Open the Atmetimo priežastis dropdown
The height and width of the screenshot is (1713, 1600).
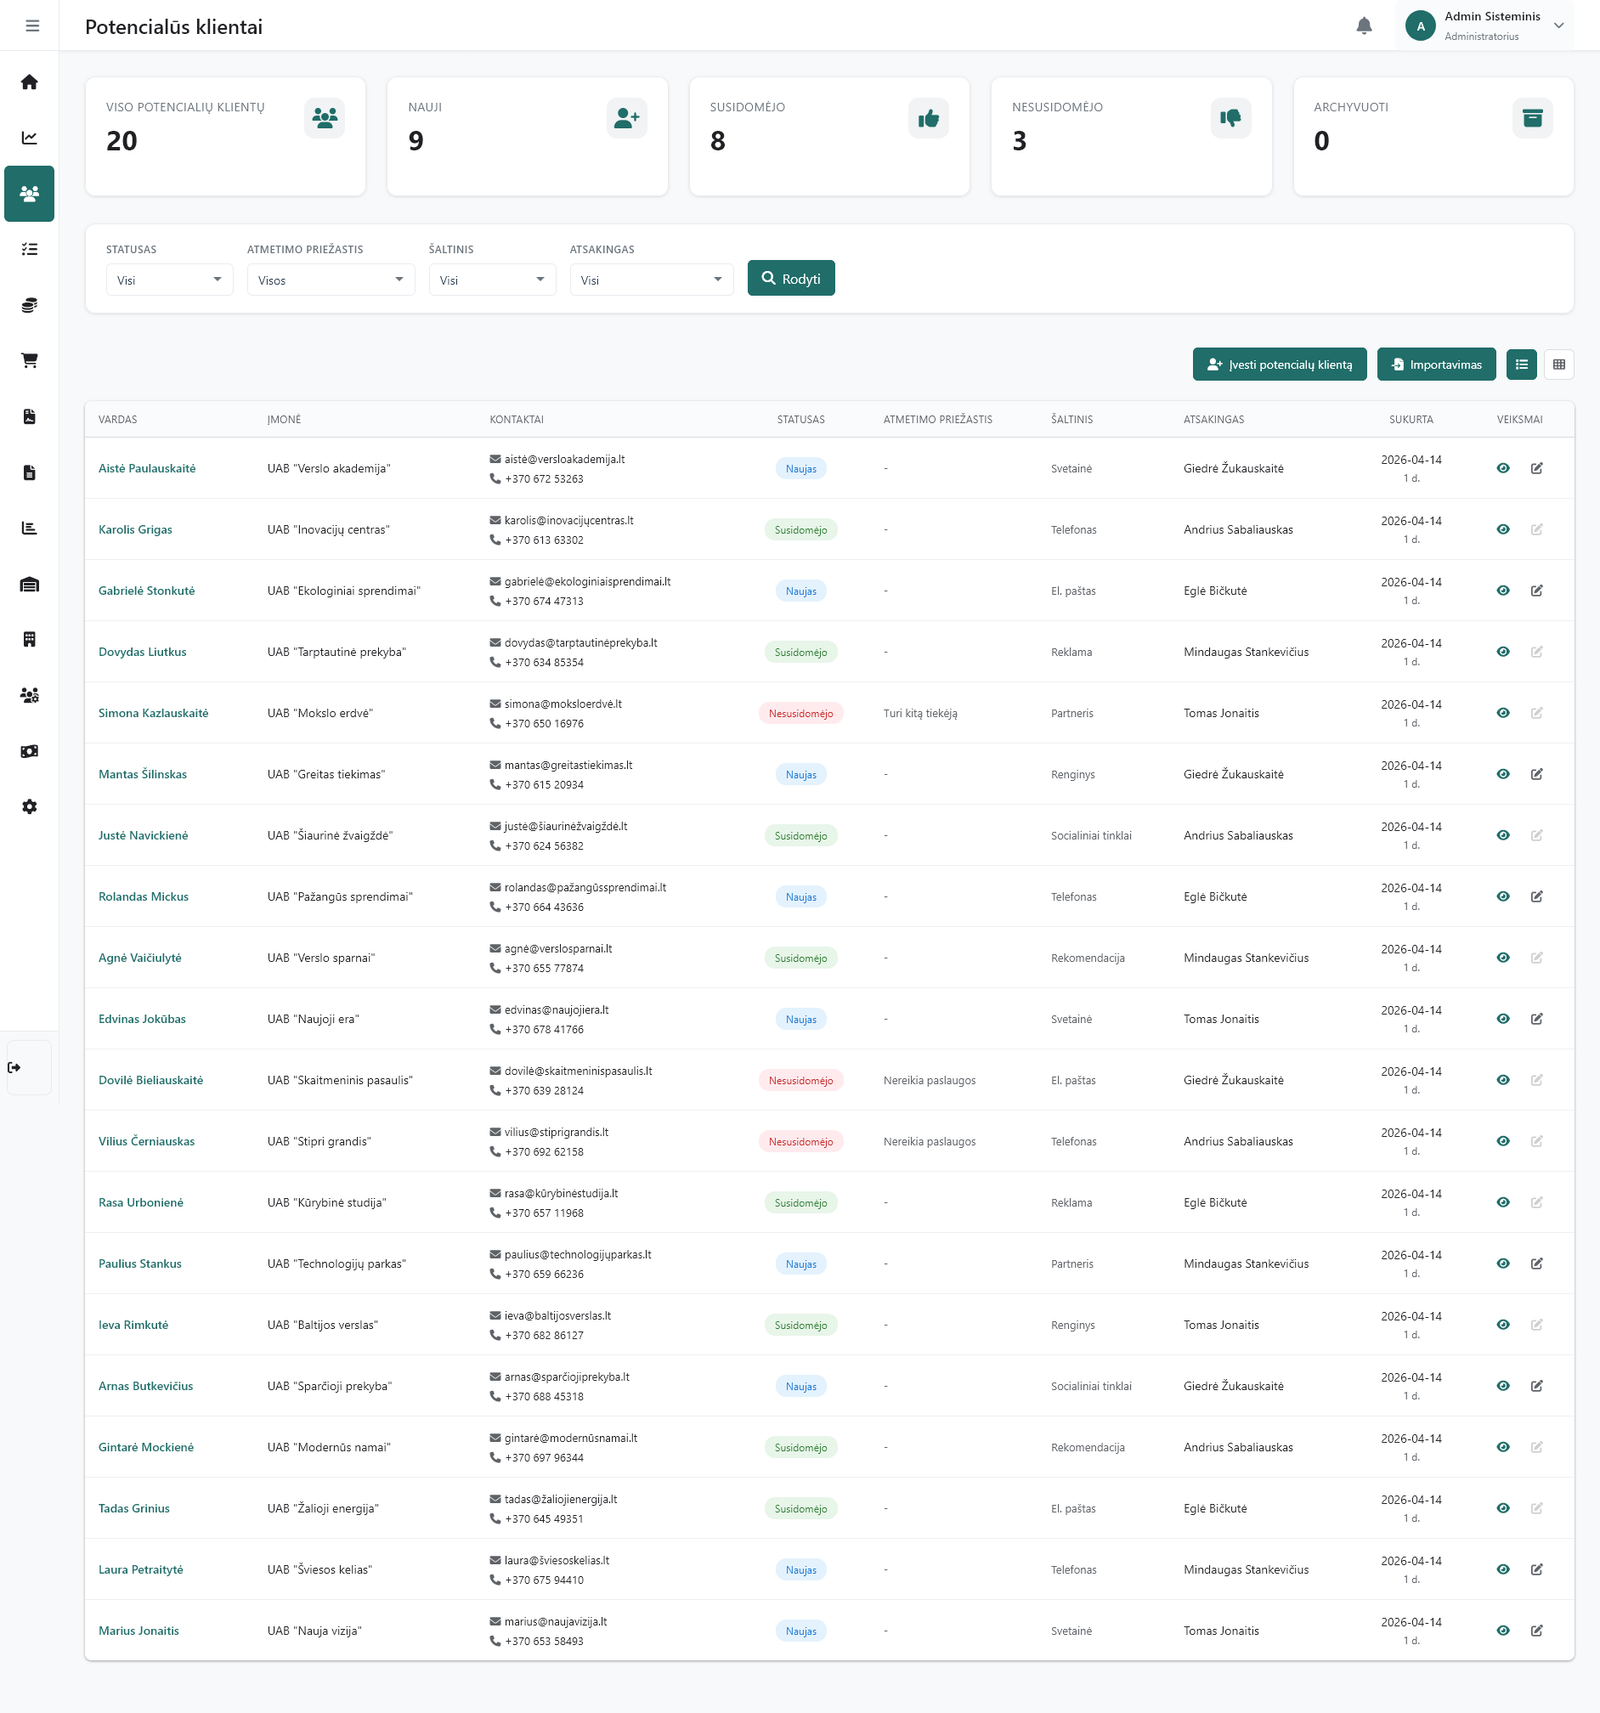330,280
